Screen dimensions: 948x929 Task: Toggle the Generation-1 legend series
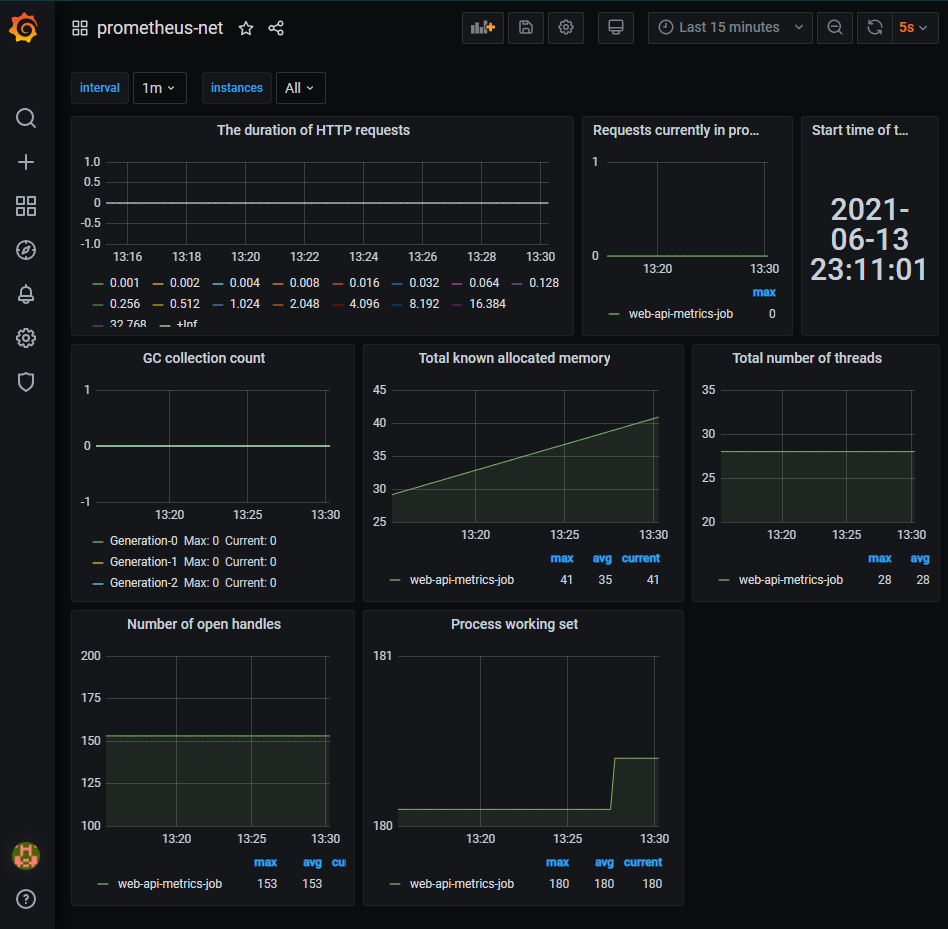pos(143,562)
